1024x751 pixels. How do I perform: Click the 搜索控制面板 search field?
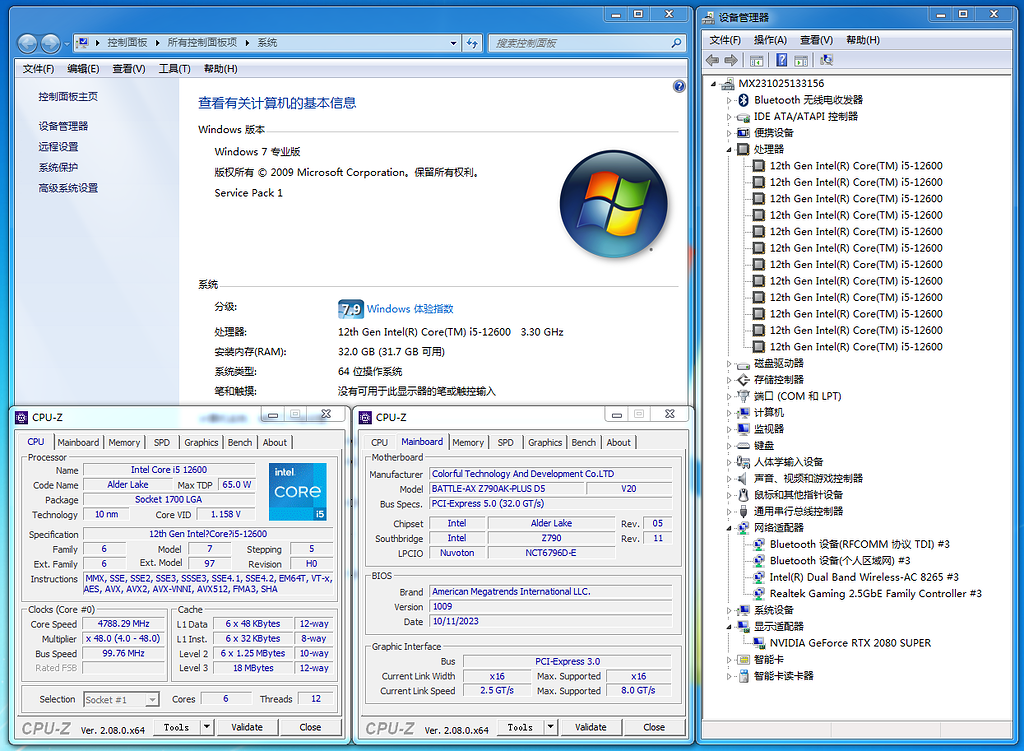[578, 43]
